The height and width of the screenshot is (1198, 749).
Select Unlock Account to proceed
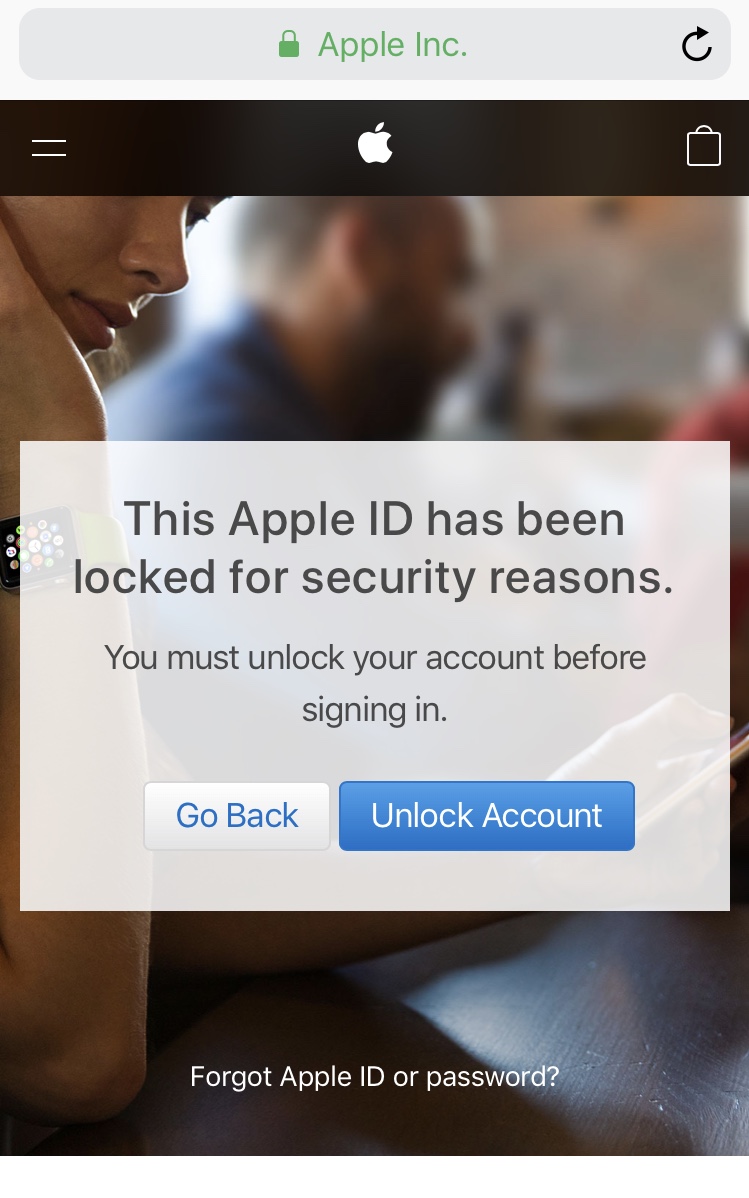click(487, 816)
